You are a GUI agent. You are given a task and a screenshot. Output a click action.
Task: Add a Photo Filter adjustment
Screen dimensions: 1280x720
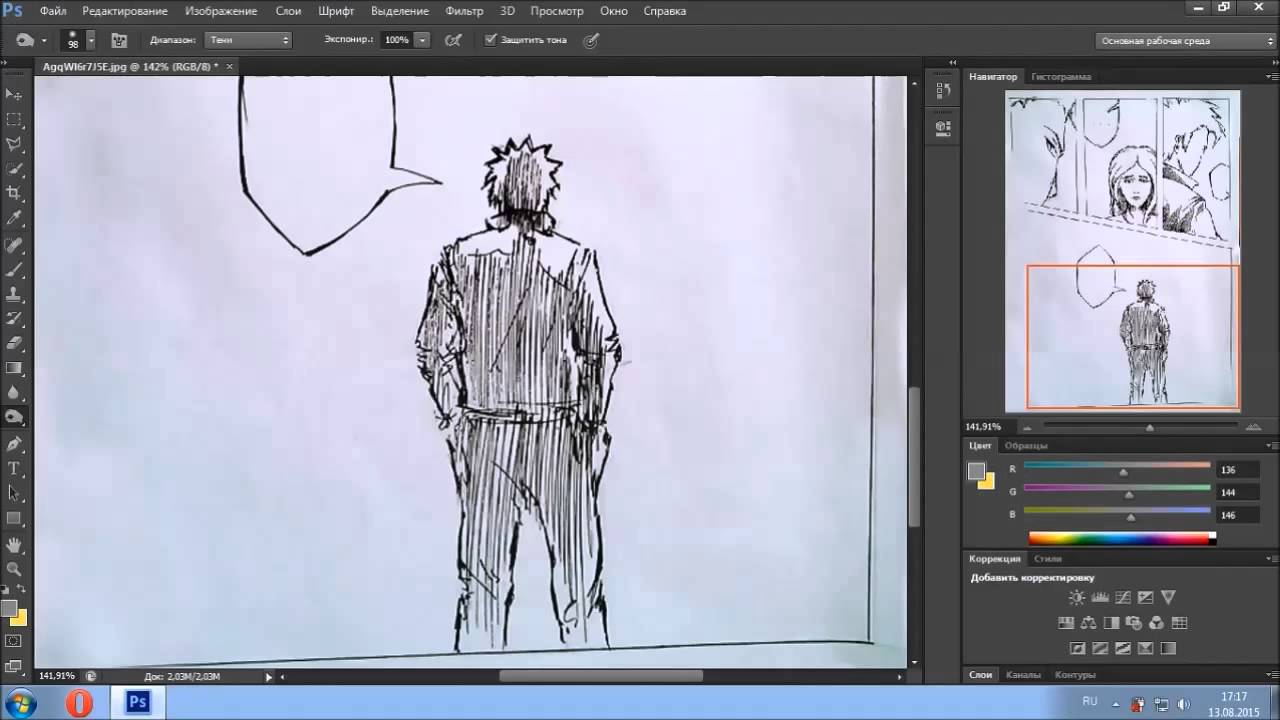[1134, 623]
